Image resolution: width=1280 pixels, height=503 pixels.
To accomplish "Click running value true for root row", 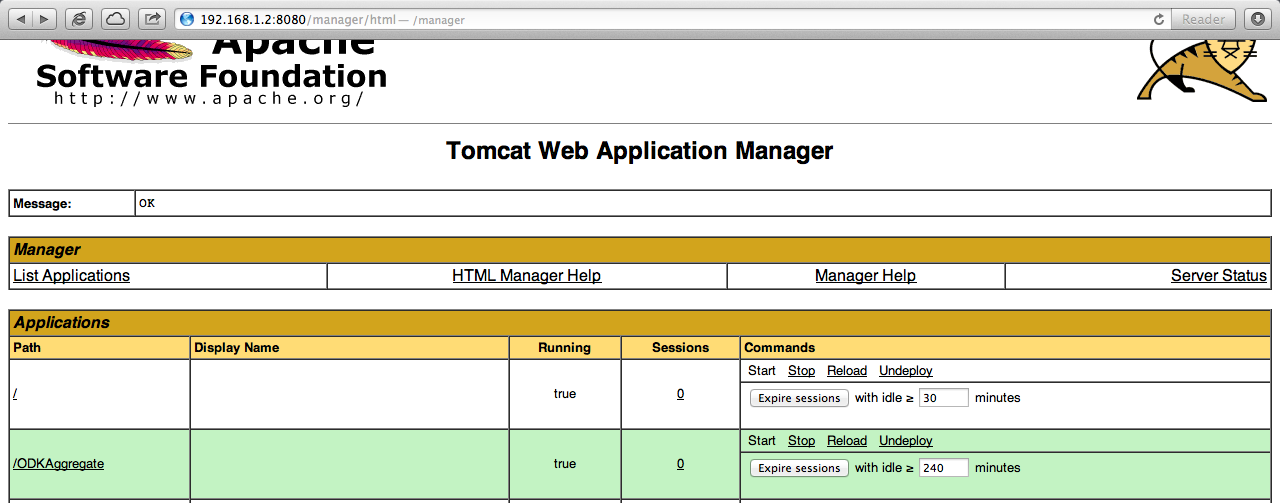I will (565, 393).
